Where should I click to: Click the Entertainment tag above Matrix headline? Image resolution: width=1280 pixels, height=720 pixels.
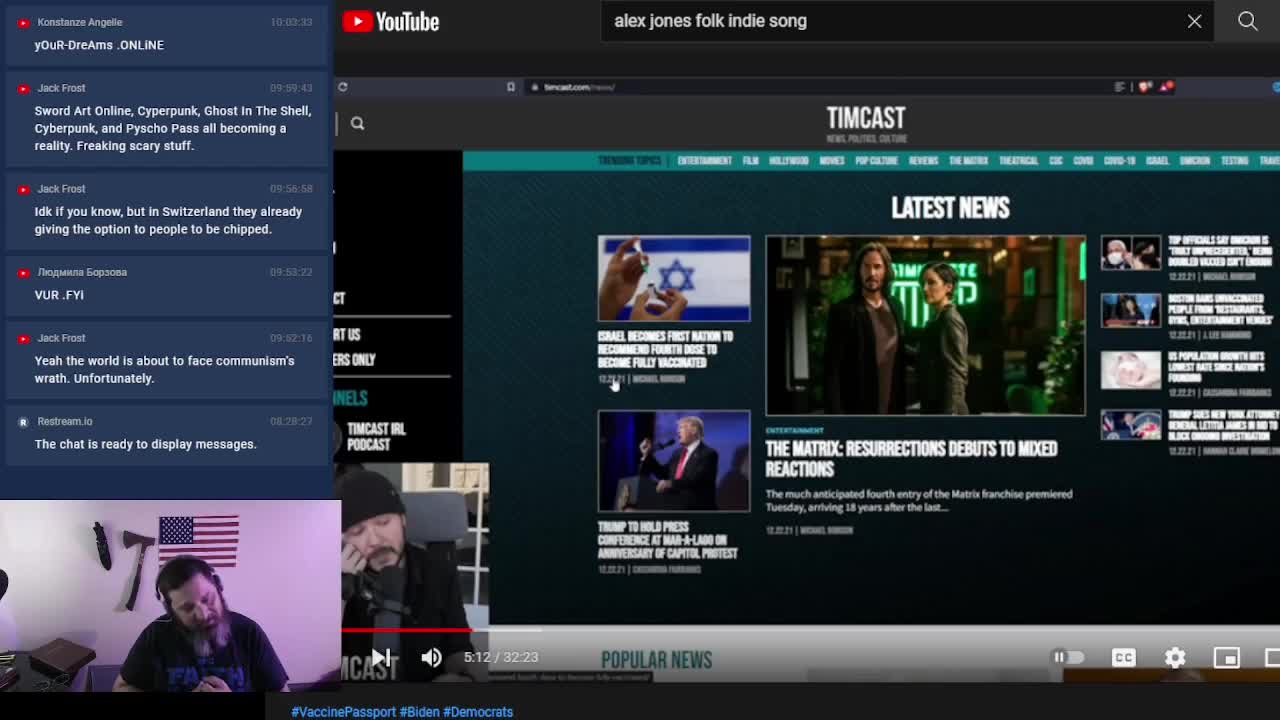tap(794, 430)
